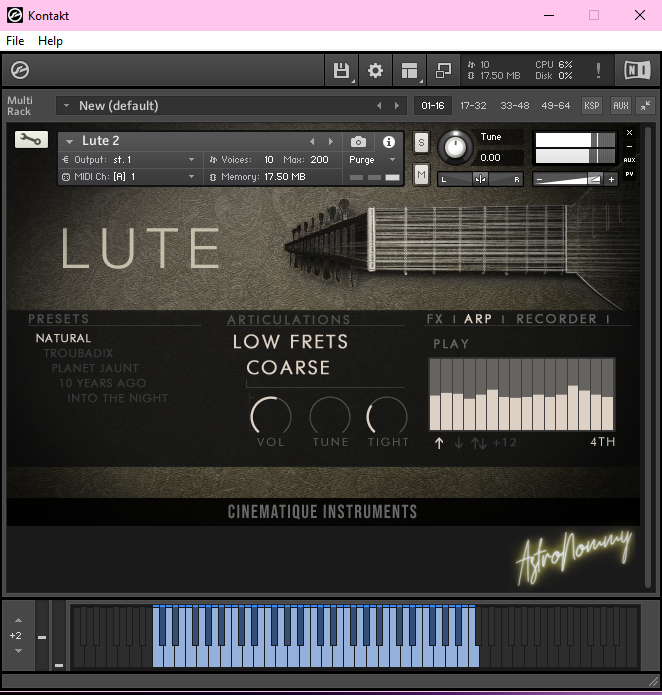Image resolution: width=662 pixels, height=695 pixels.
Task: Toggle the AUX rack button
Action: point(620,105)
